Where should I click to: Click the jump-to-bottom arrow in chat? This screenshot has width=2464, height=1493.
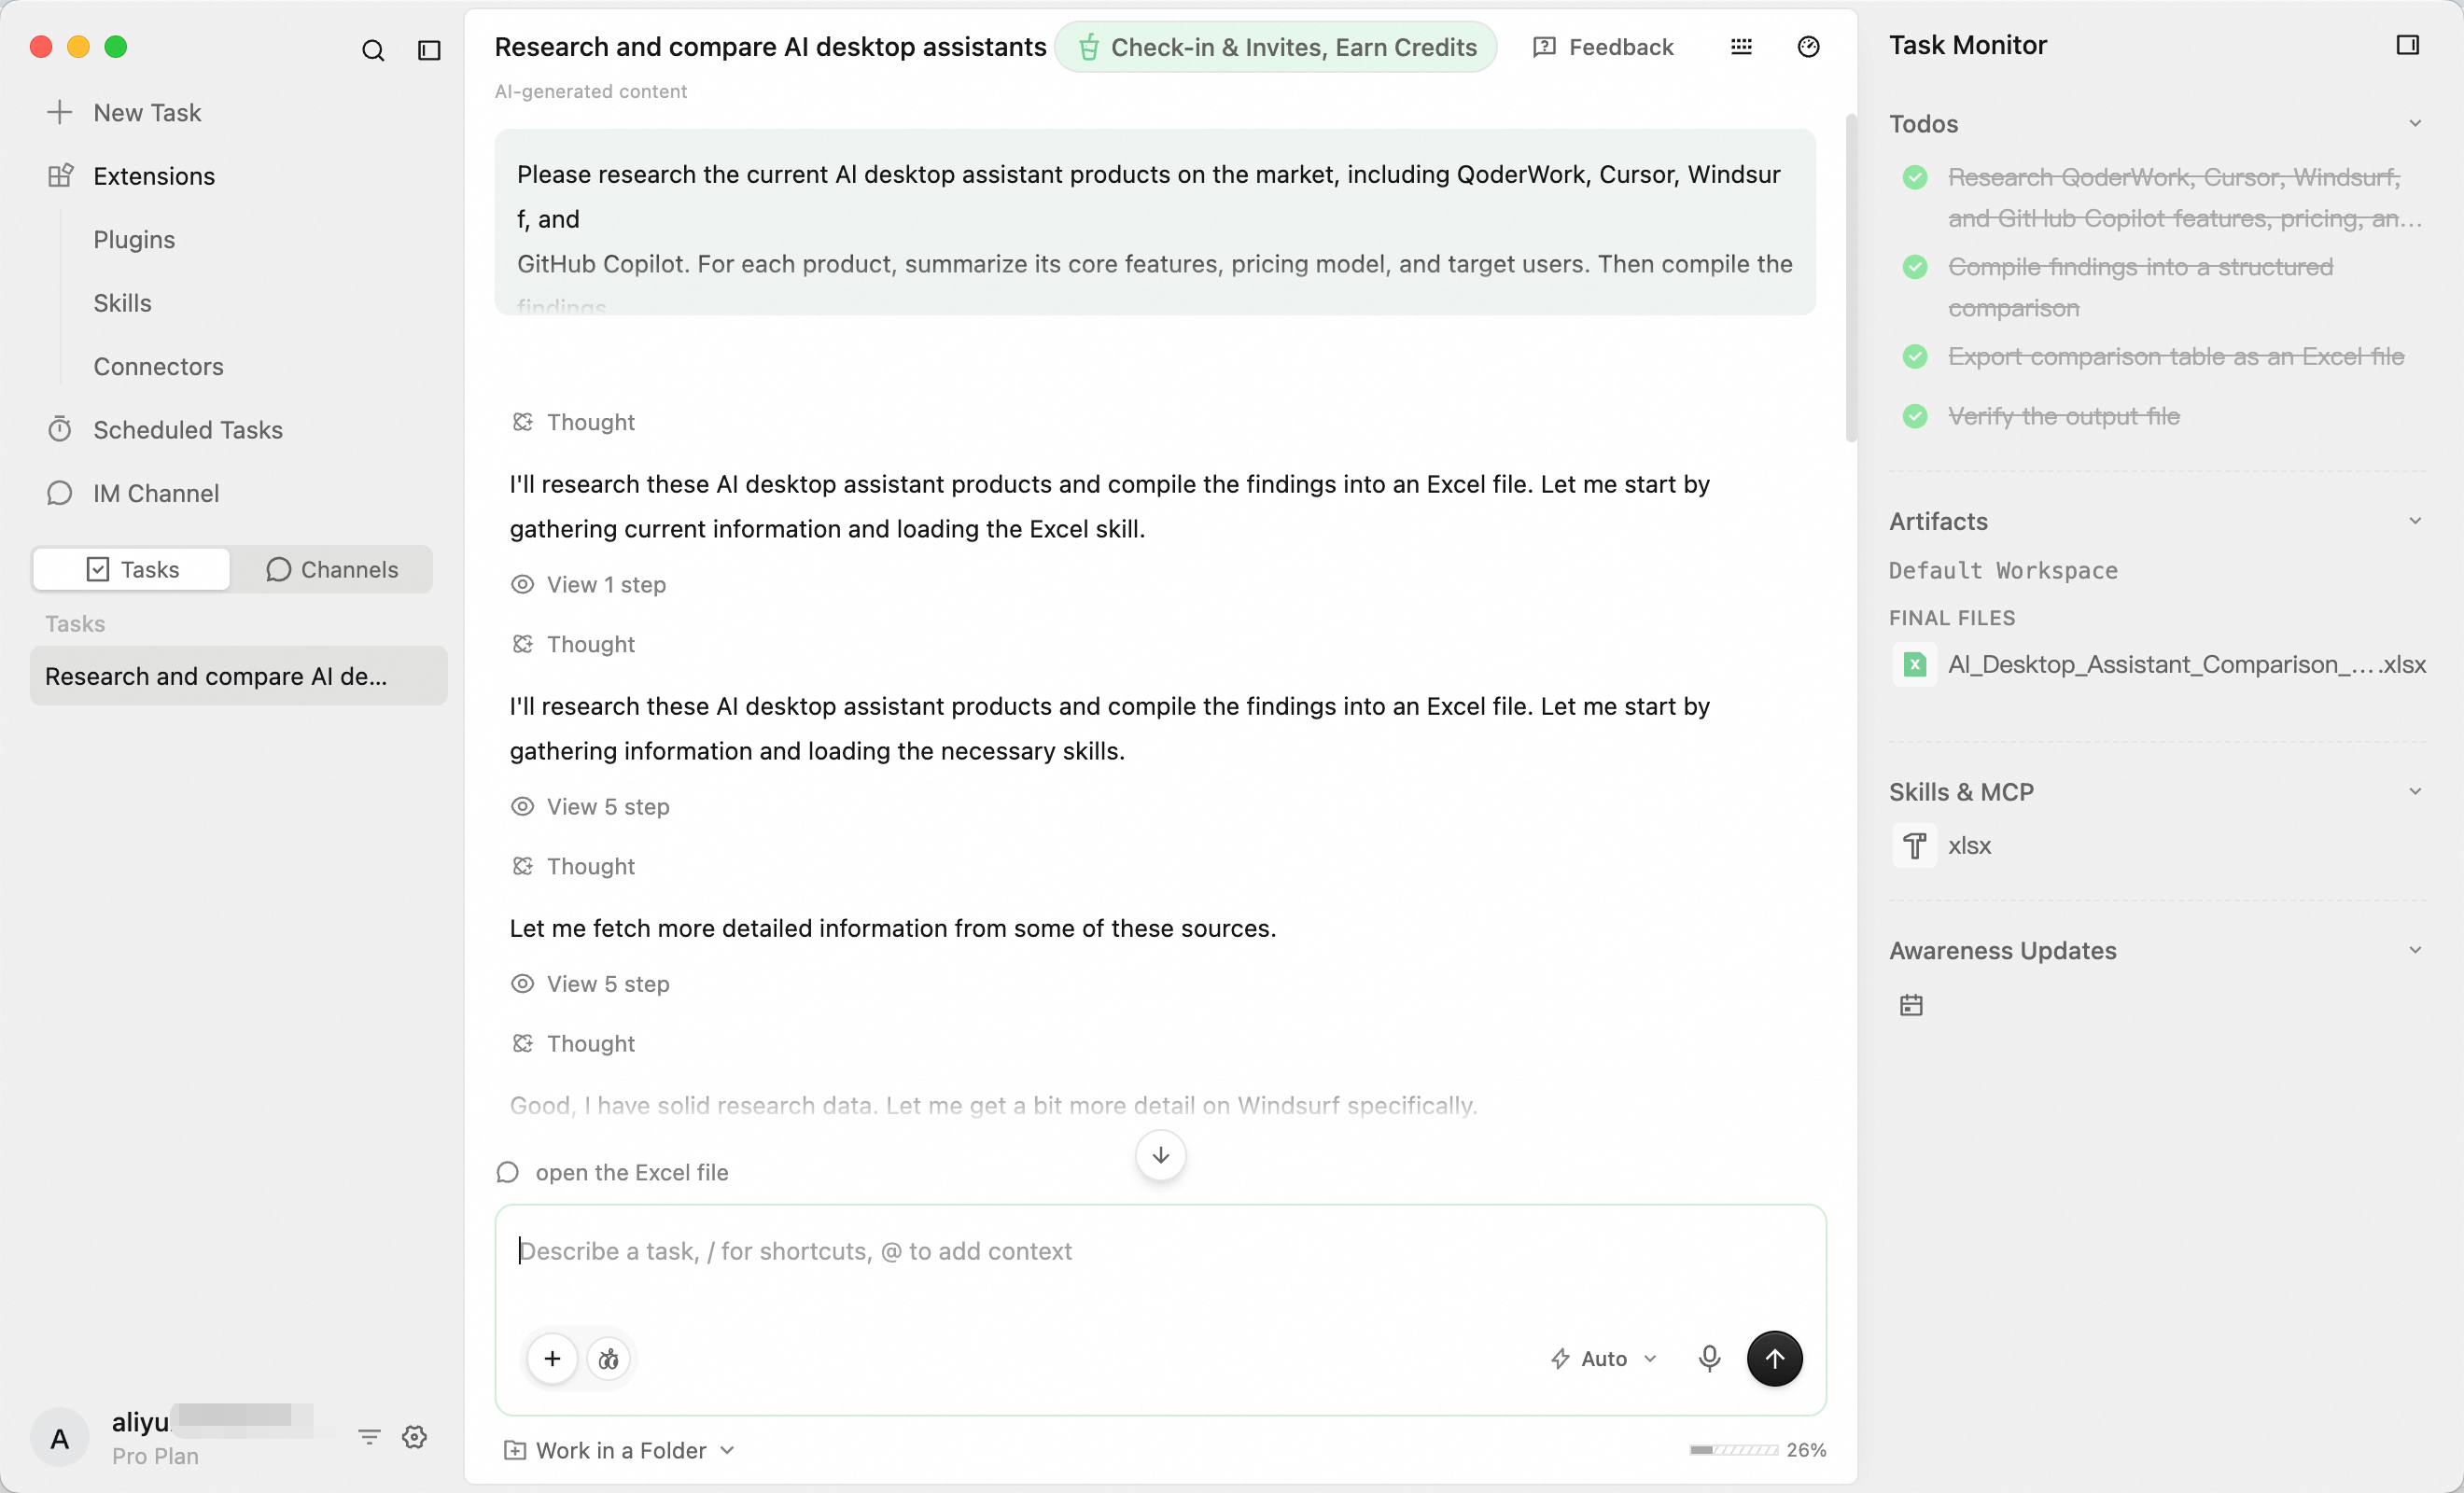click(1160, 1155)
